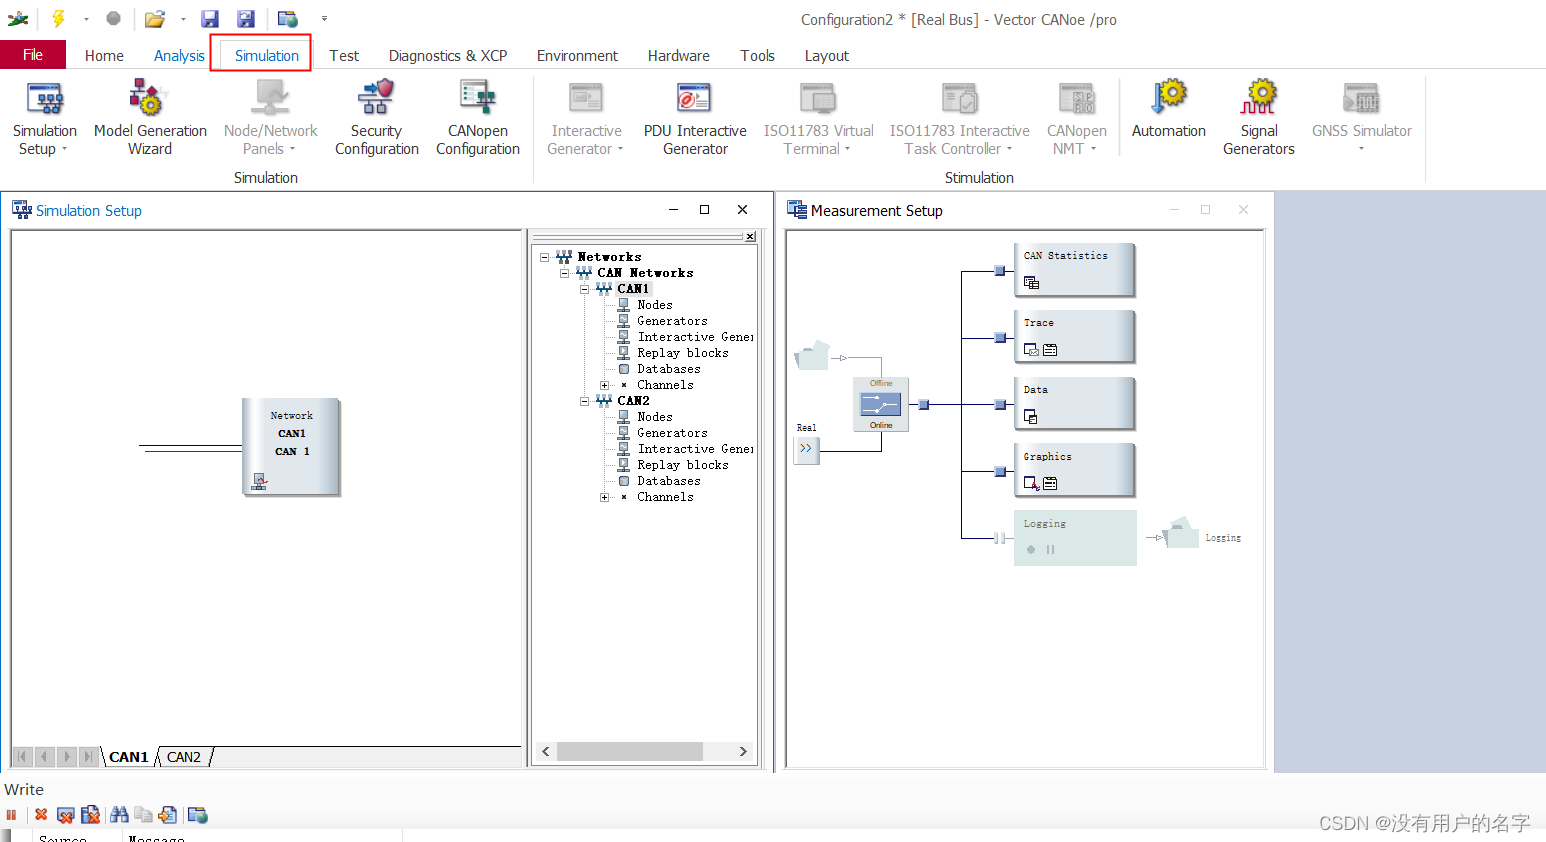The width and height of the screenshot is (1546, 842).
Task: Switch to the Analysis ribbon tab
Action: point(179,56)
